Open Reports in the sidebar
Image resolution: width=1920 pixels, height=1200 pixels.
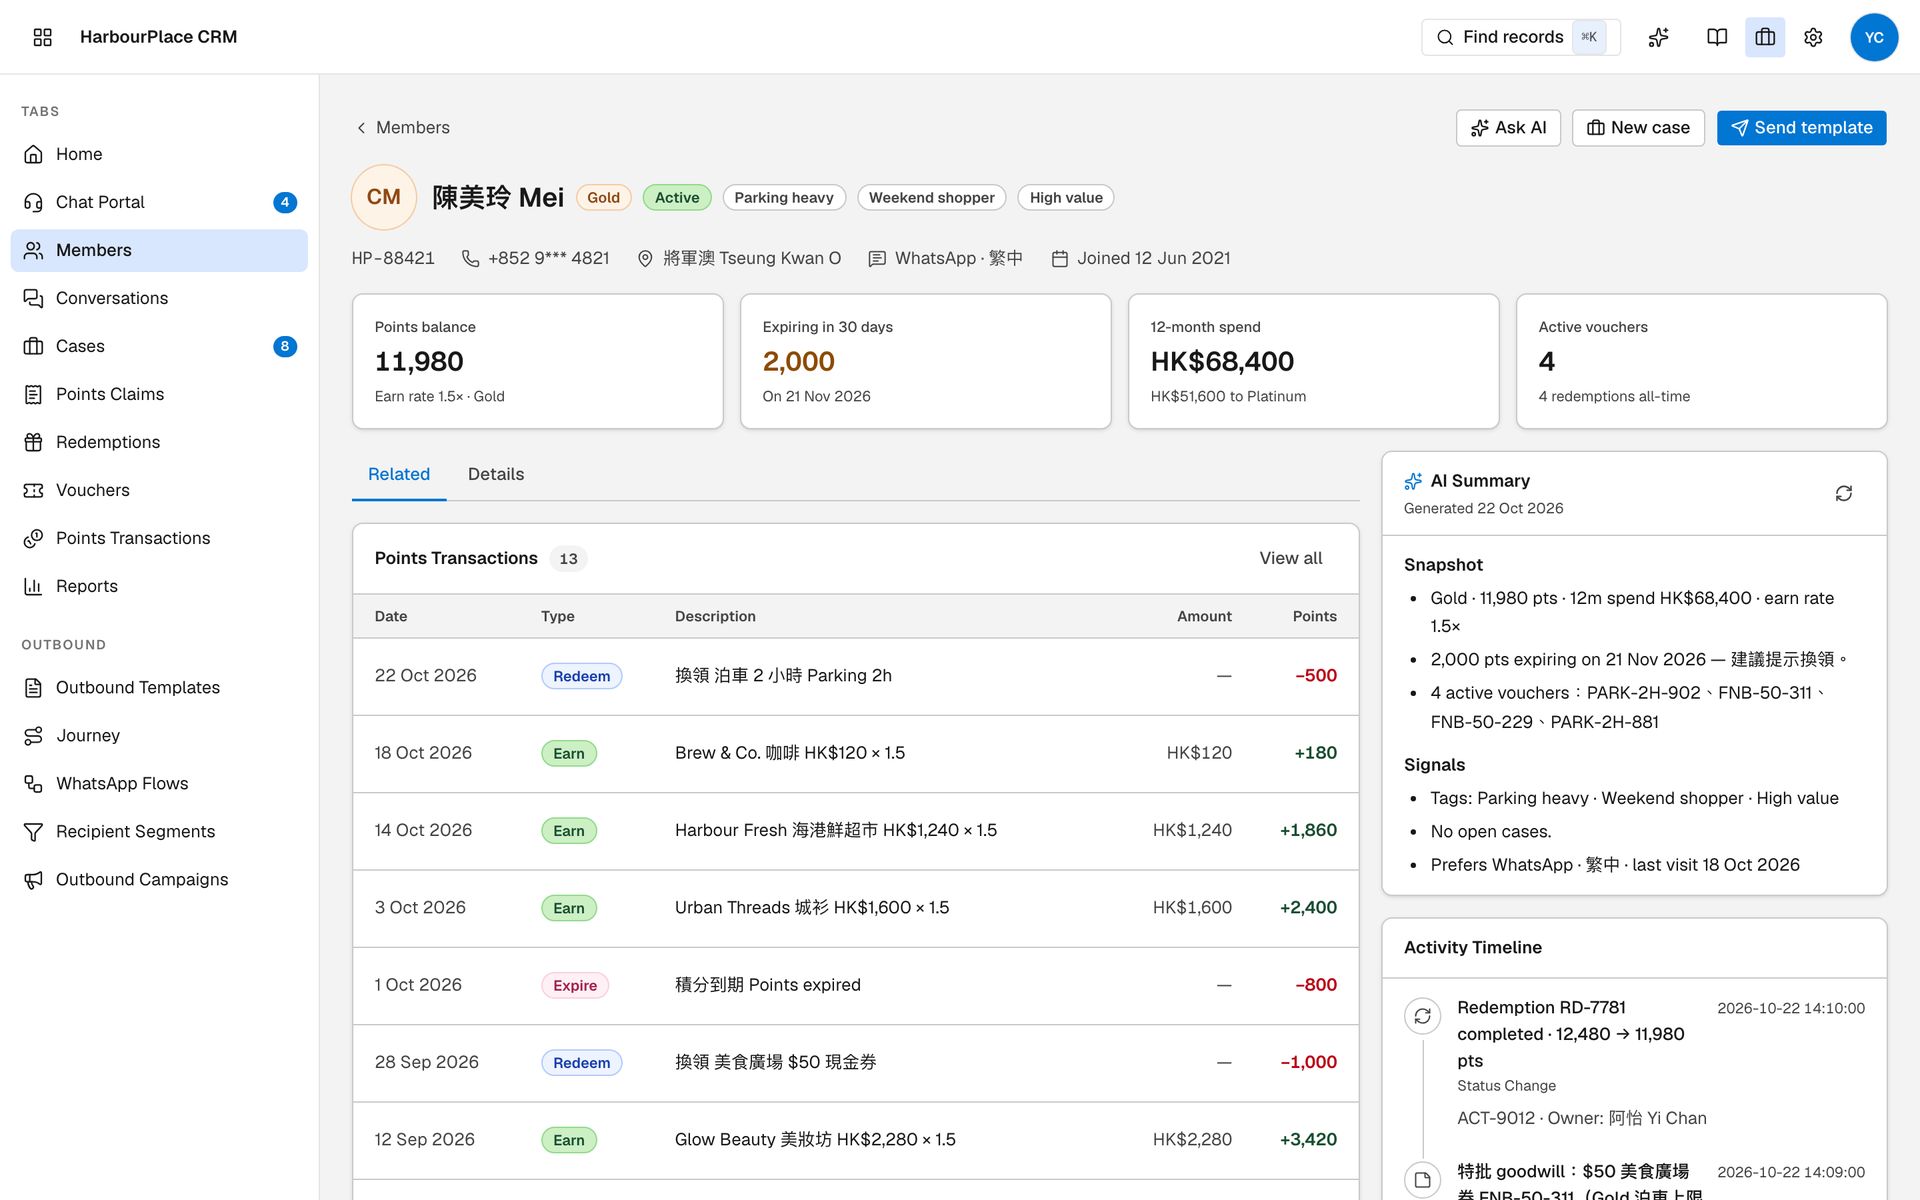point(159,586)
